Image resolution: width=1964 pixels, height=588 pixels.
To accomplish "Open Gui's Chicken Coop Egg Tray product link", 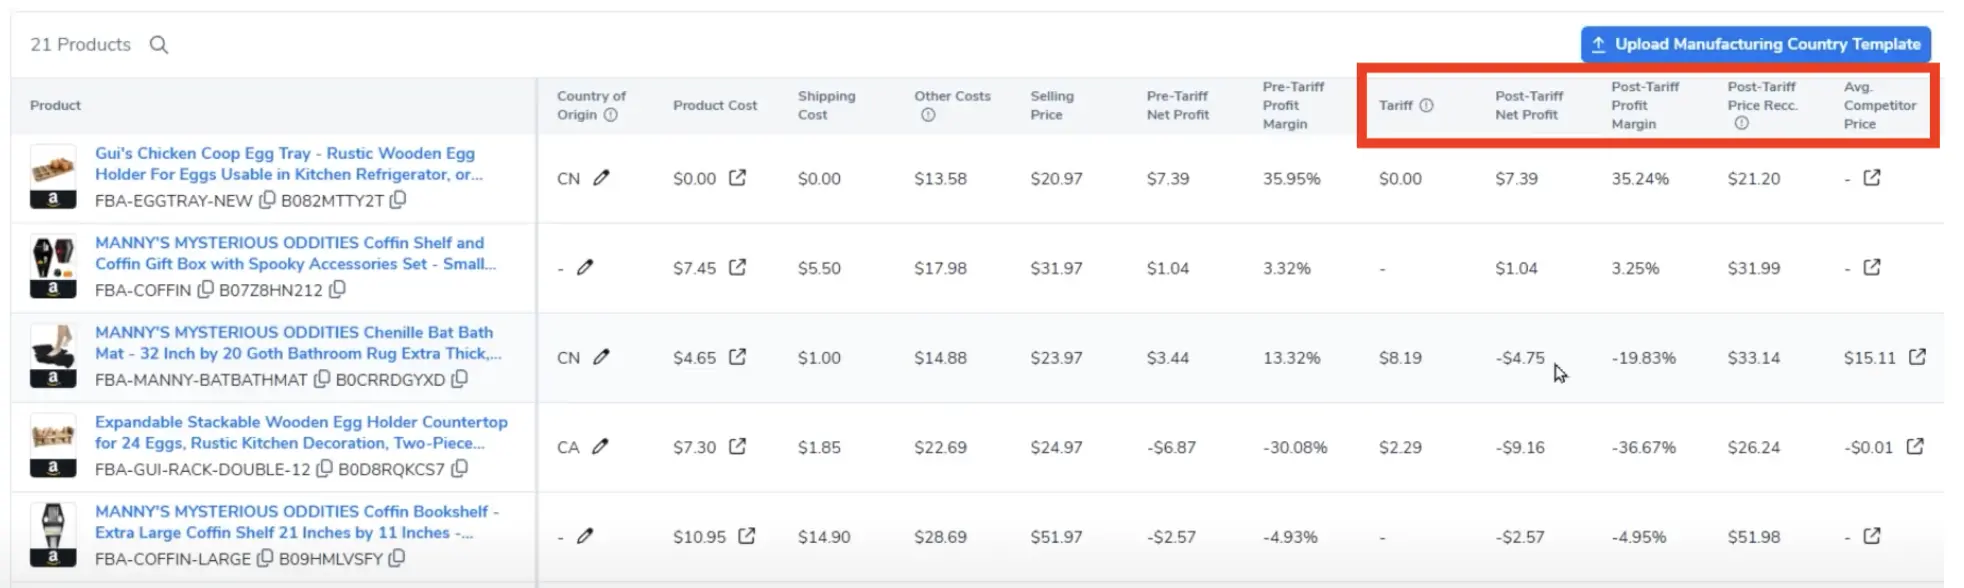I will 289,164.
